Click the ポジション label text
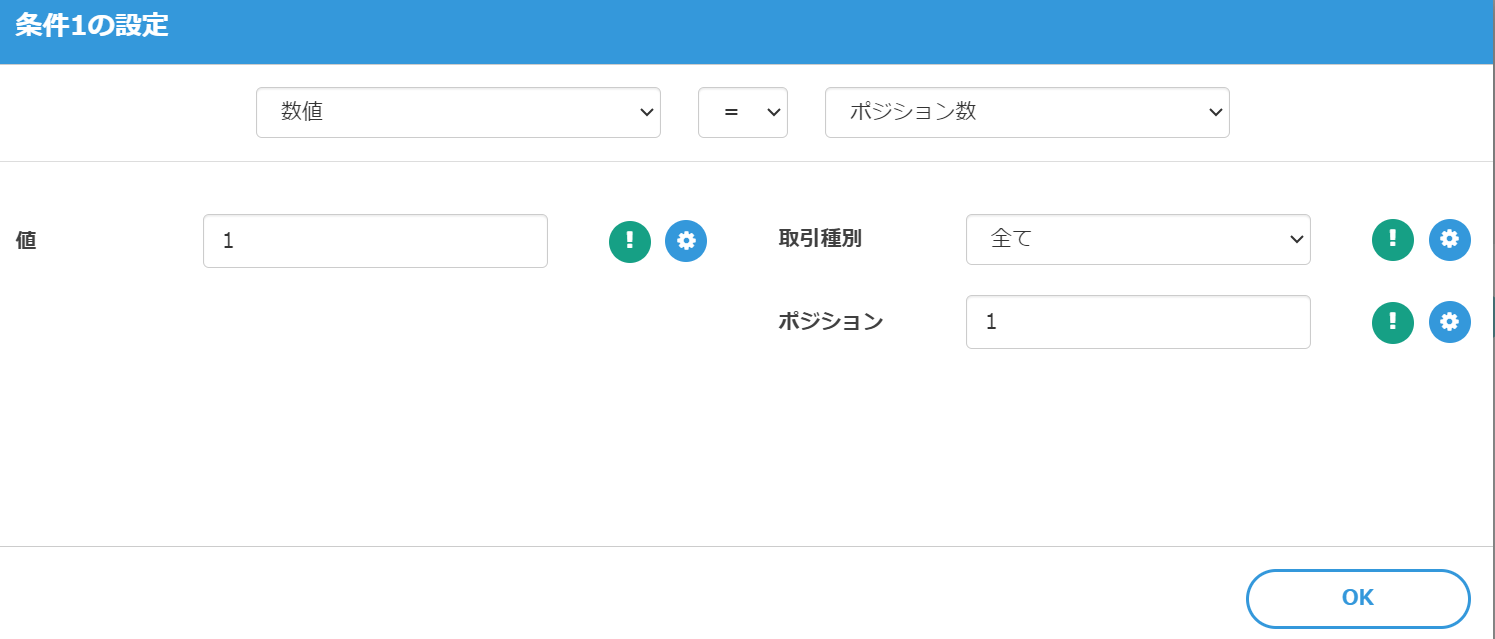The image size is (1495, 639). pos(830,321)
